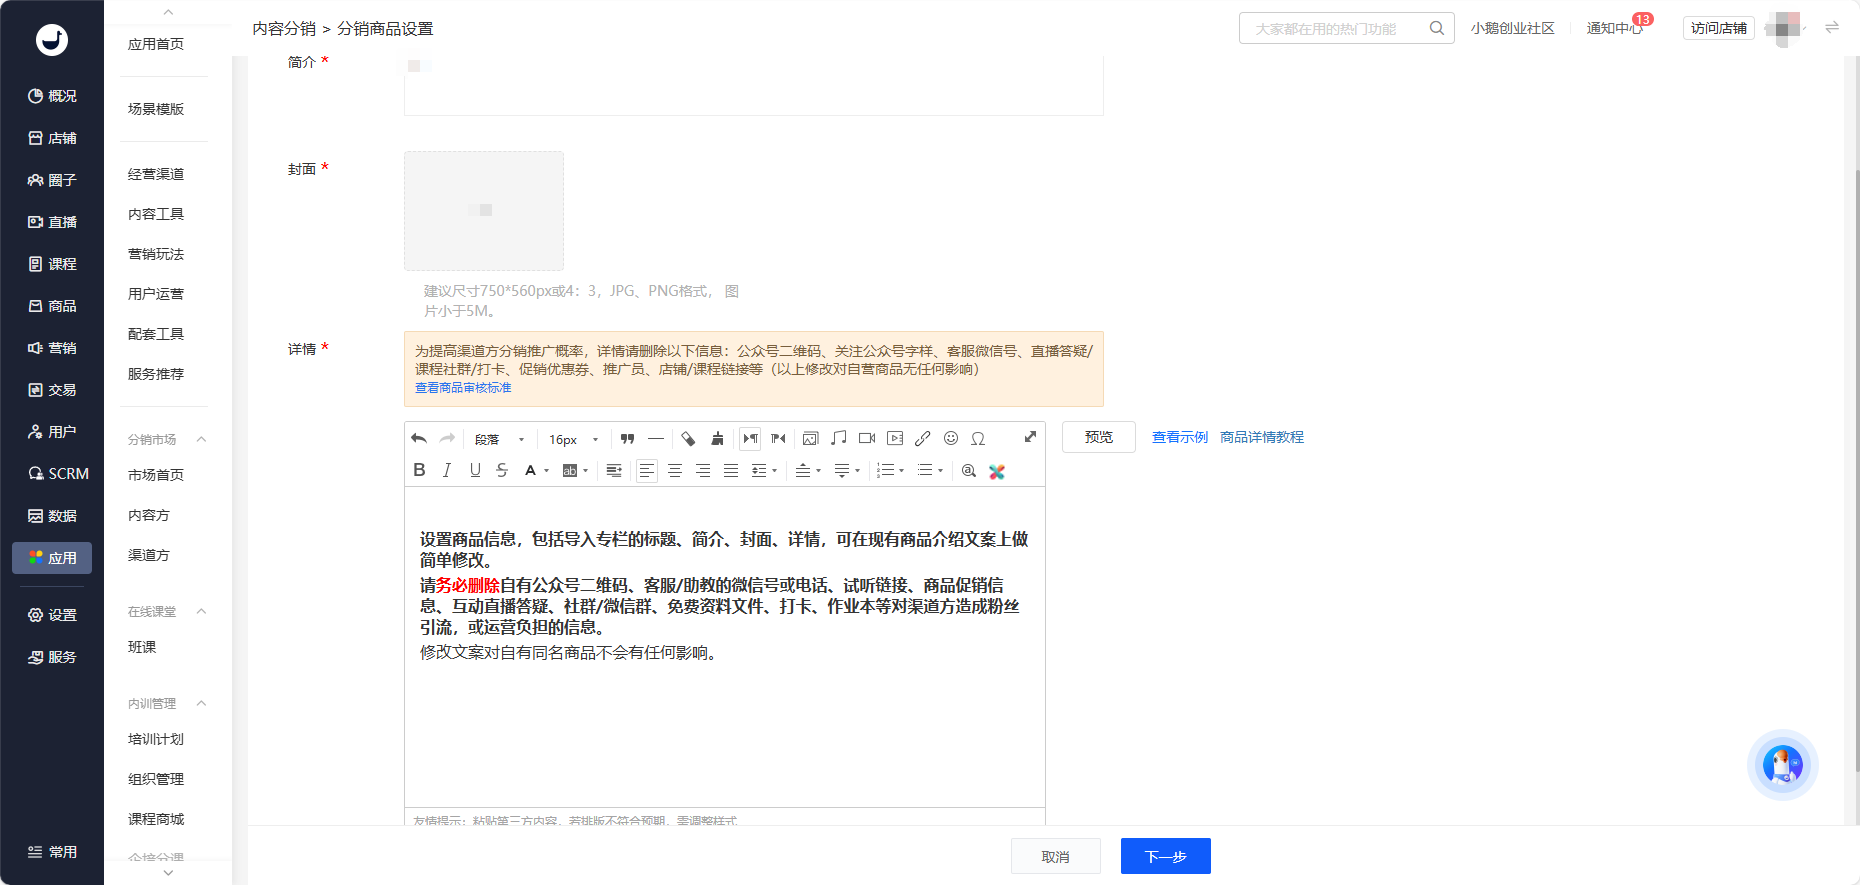Image resolution: width=1860 pixels, height=885 pixels.
Task: Click the format brush icon
Action: pos(717,438)
